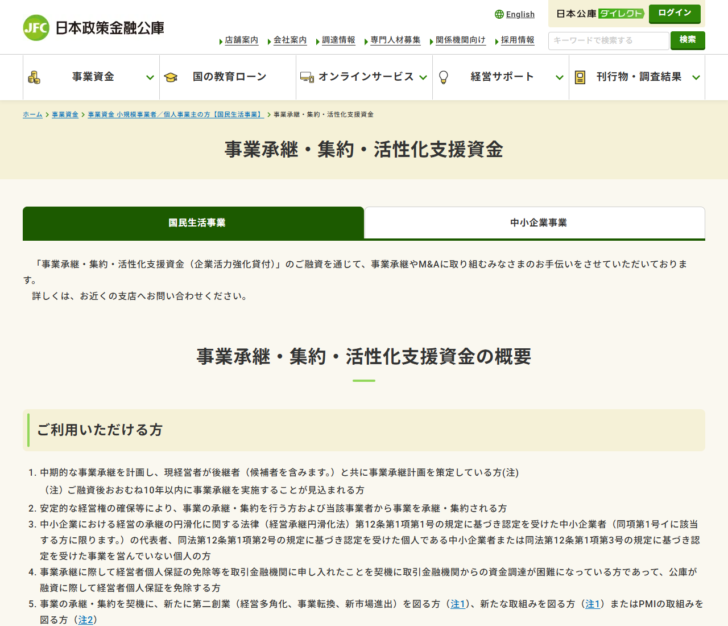This screenshot has height=626, width=728.
Task: Open the 刊行物・調査結果 menu
Action: (637, 77)
